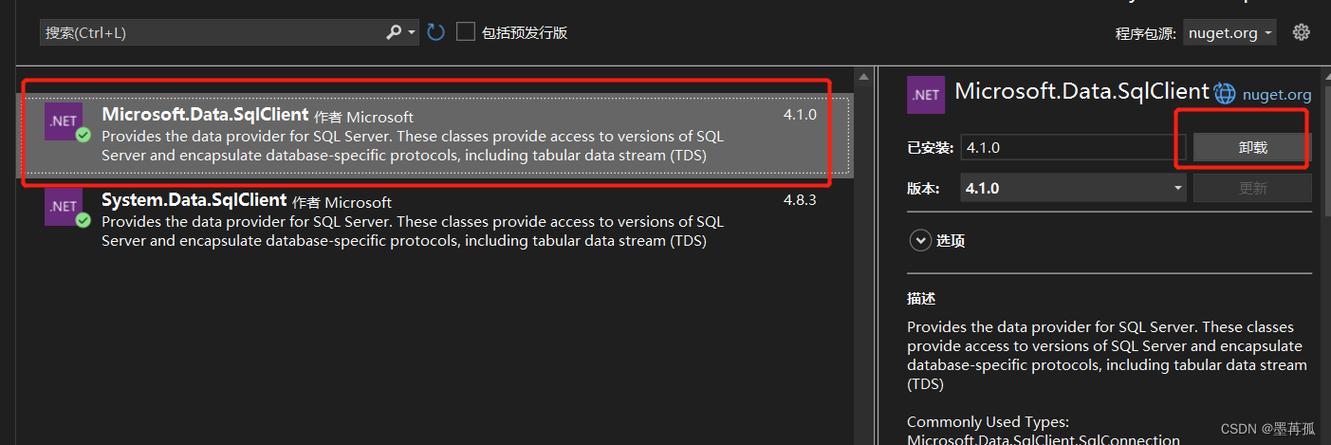This screenshot has width=1331, height=445.
Task: Open the 程序包源 nuget.org dropdown
Action: (x=1229, y=32)
